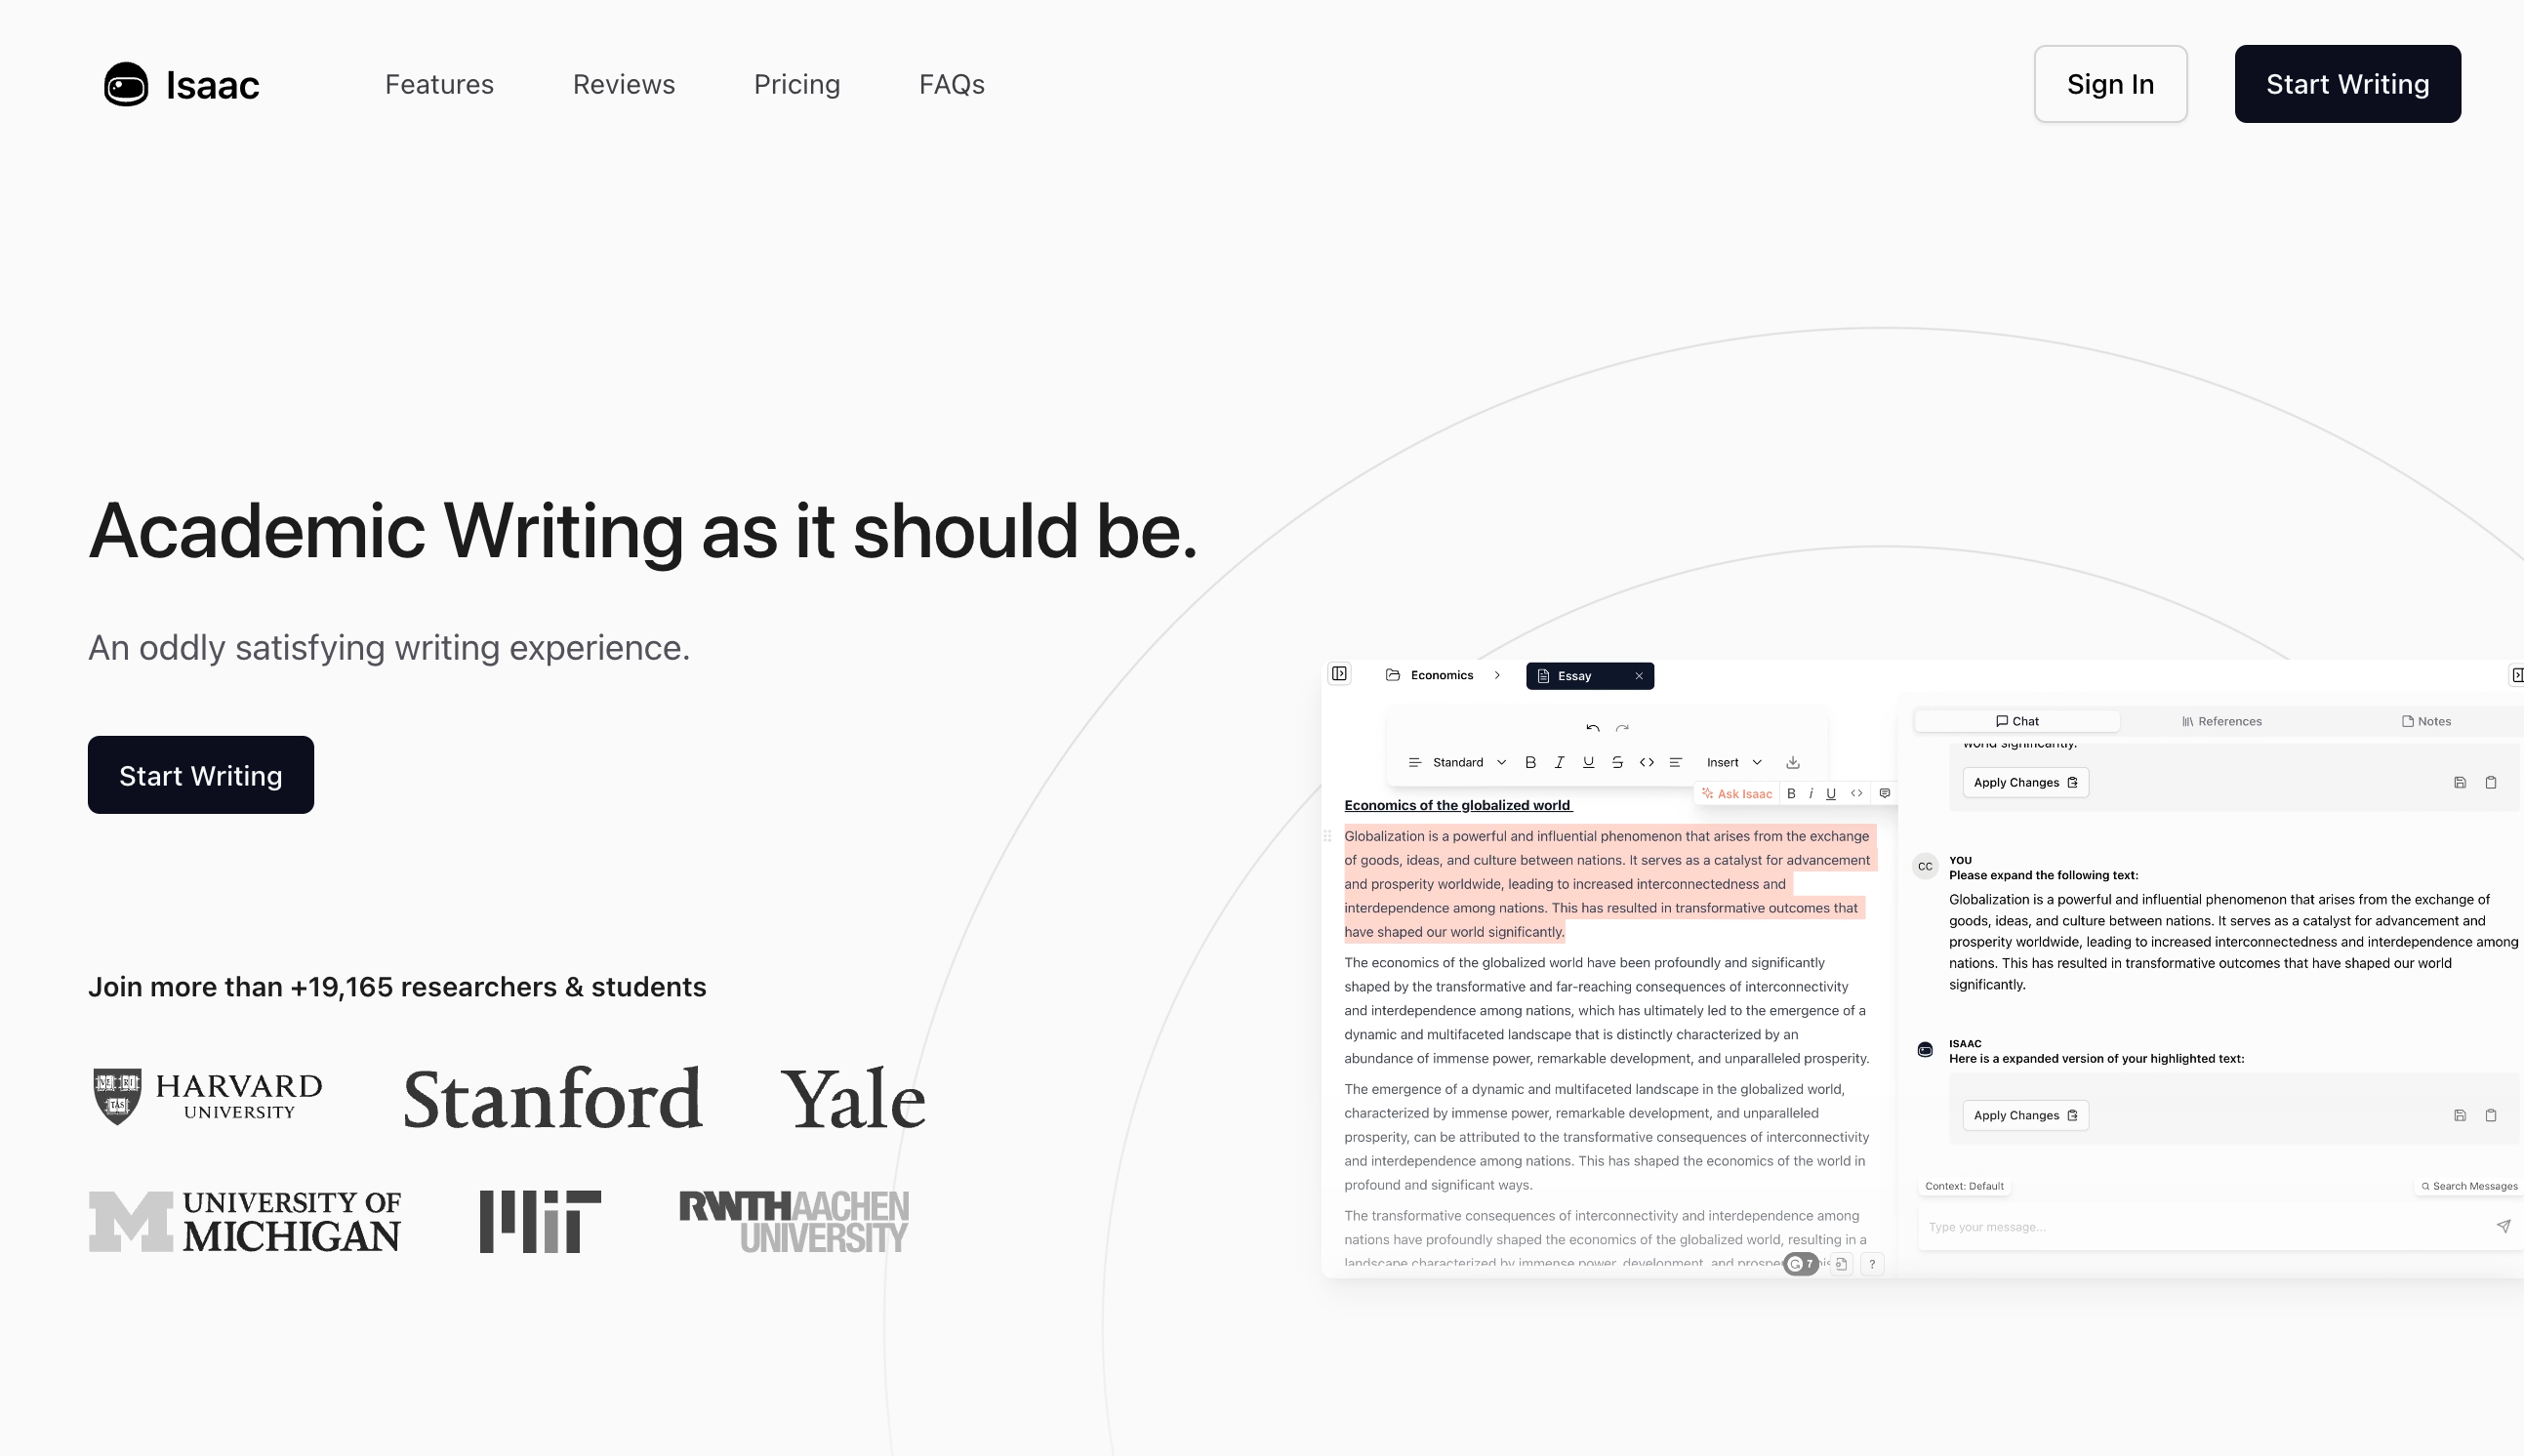
Task: Click the comment icon in floating toolbar
Action: point(1884,793)
